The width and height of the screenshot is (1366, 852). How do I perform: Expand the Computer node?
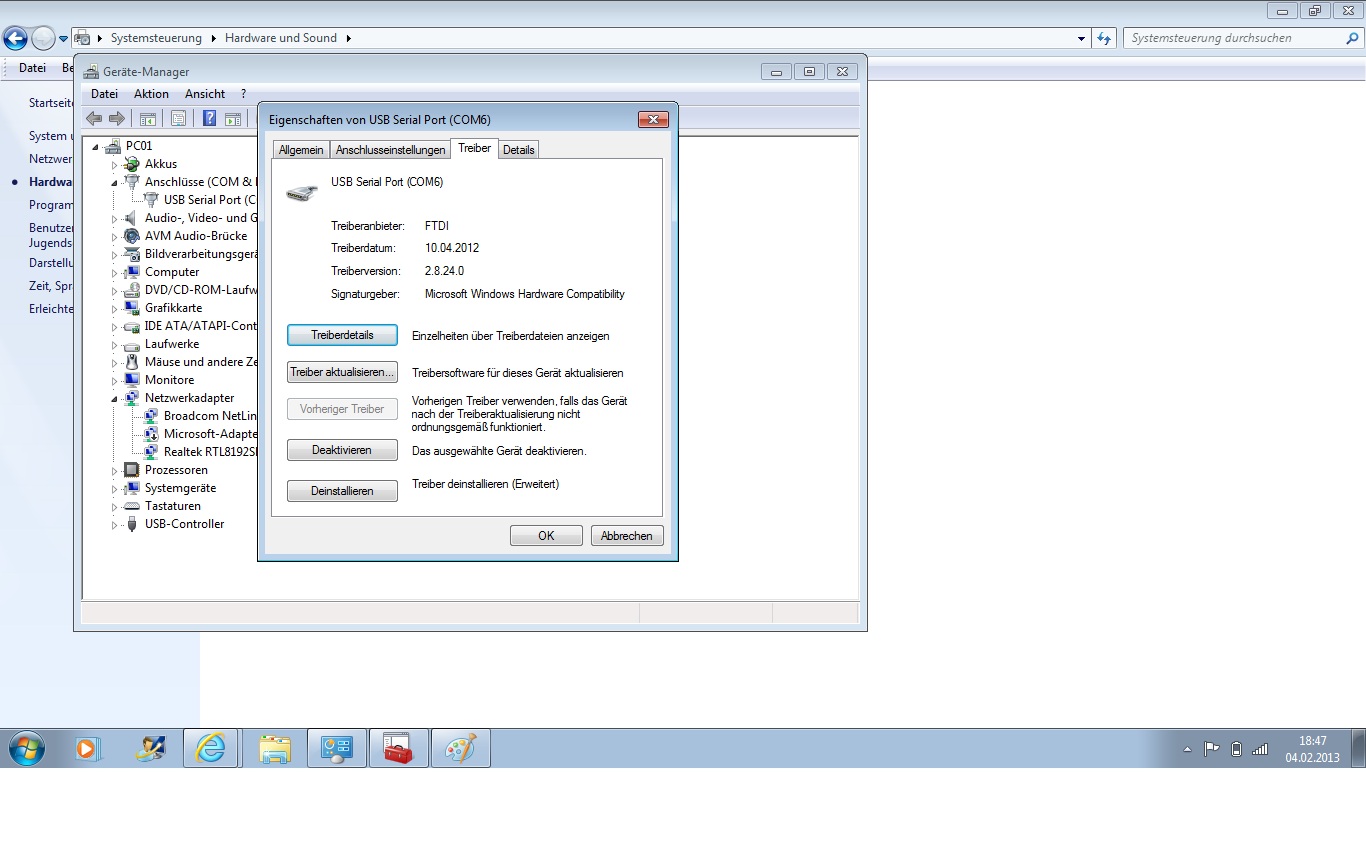click(114, 272)
